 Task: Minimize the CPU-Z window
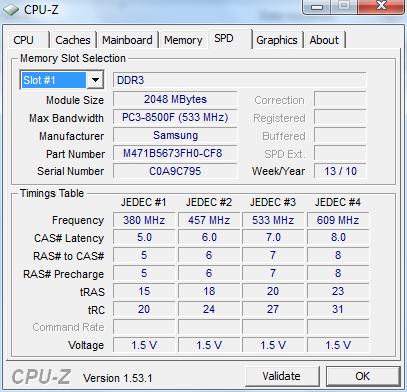(x=317, y=7)
